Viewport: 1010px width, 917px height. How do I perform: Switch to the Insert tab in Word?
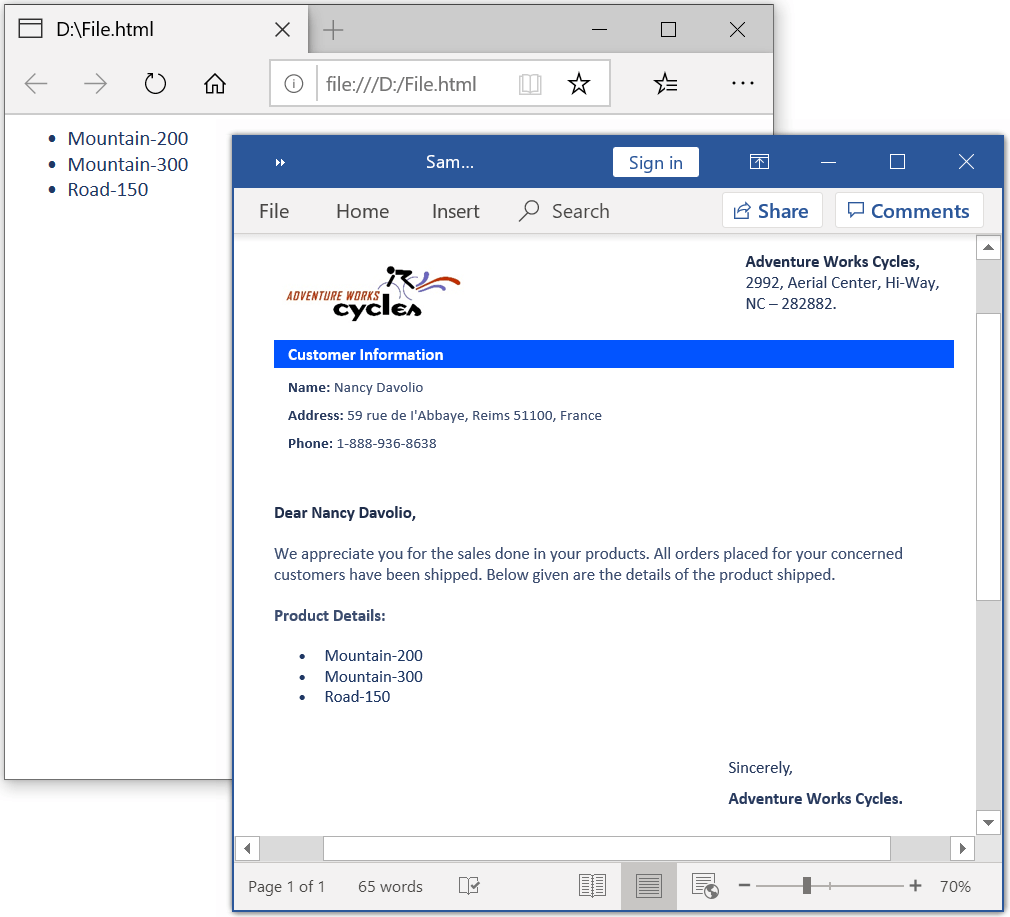455,211
